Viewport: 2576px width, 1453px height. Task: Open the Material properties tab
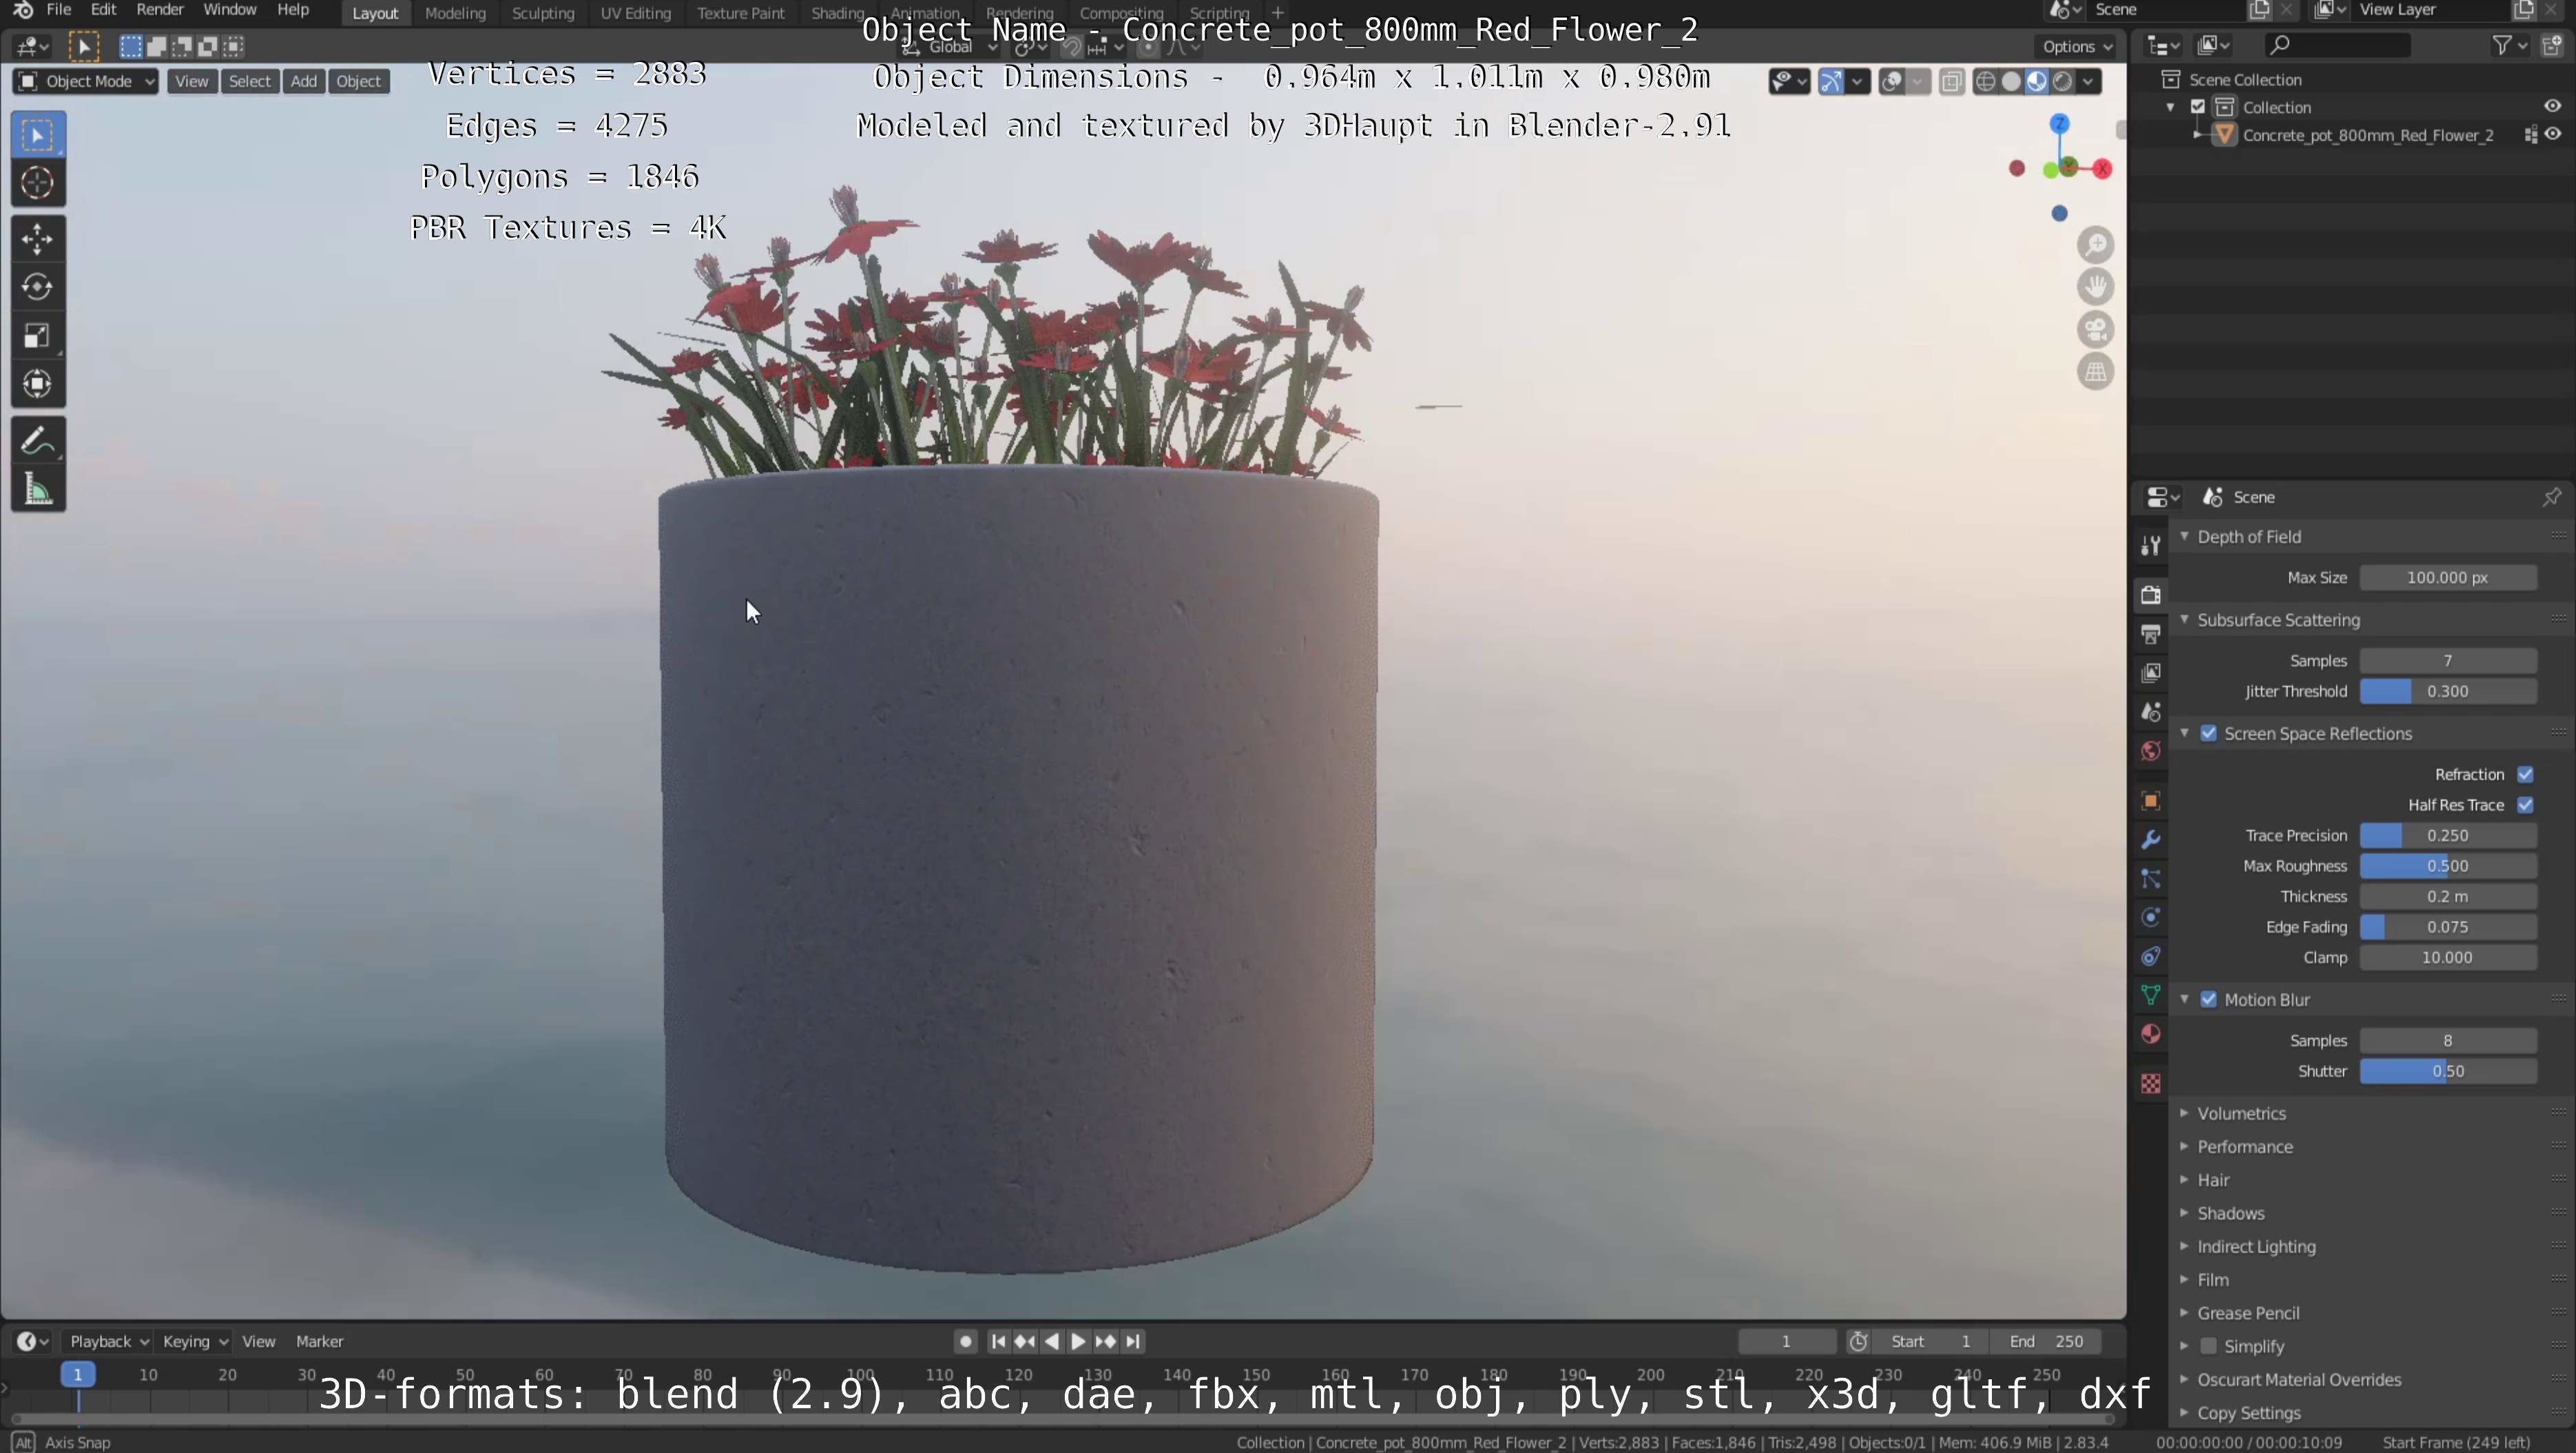point(2150,1034)
